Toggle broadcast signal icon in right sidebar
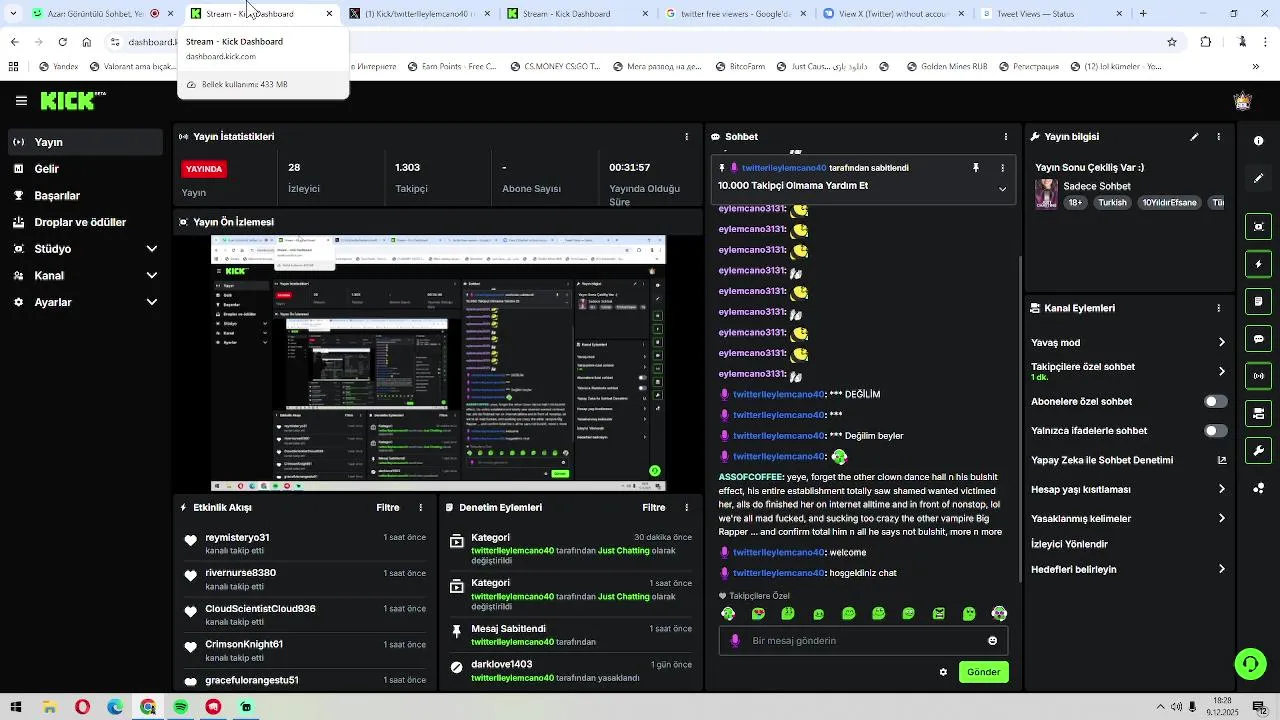Viewport: 1280px width, 720px height. click(1258, 376)
